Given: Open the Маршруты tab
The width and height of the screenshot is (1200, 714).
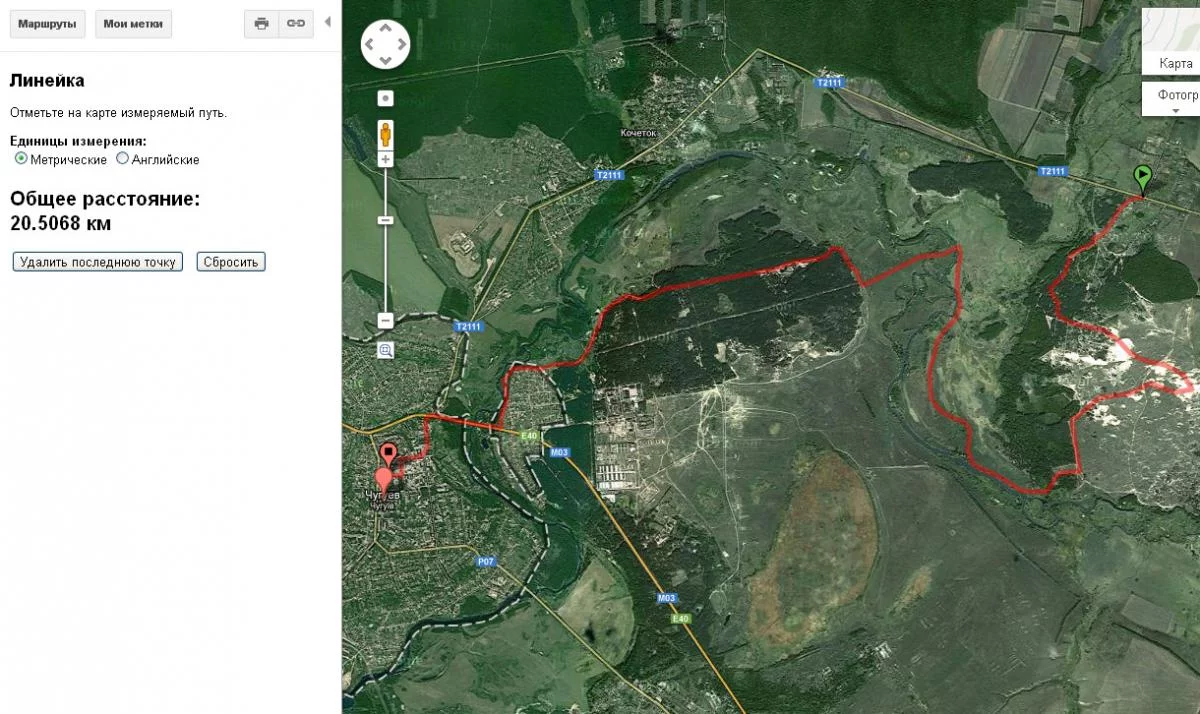Looking at the screenshot, I should click(x=48, y=24).
